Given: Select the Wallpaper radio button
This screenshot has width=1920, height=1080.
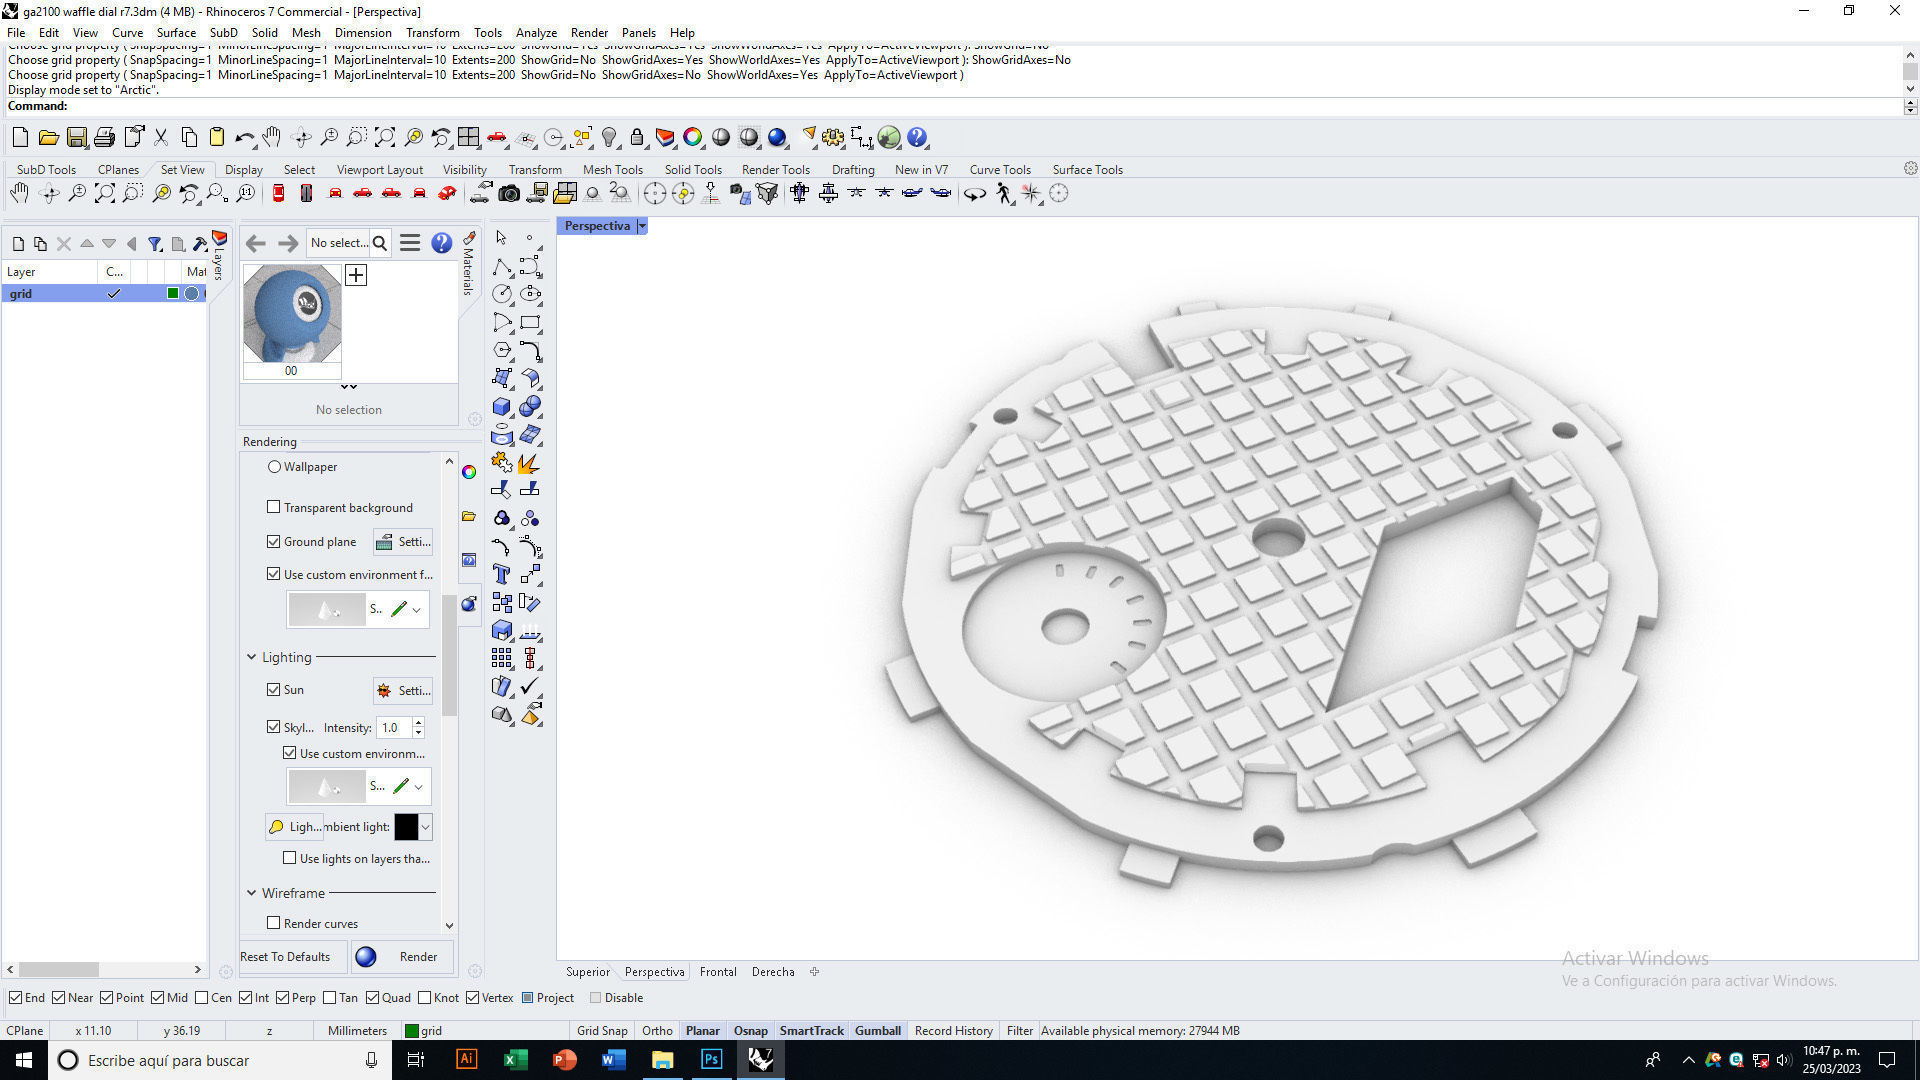Looking at the screenshot, I should (274, 466).
